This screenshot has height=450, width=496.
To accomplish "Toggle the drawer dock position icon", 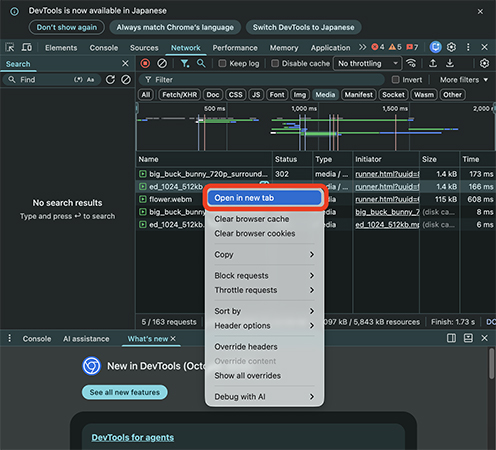I will point(468,338).
